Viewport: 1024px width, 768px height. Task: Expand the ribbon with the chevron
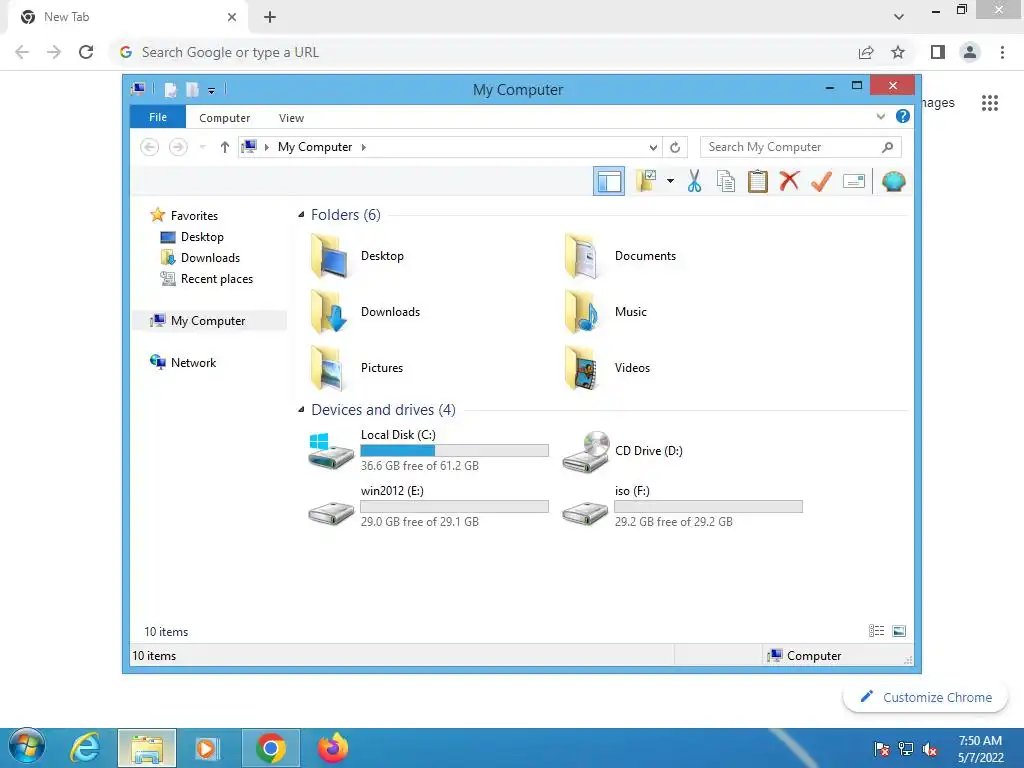pos(881,116)
